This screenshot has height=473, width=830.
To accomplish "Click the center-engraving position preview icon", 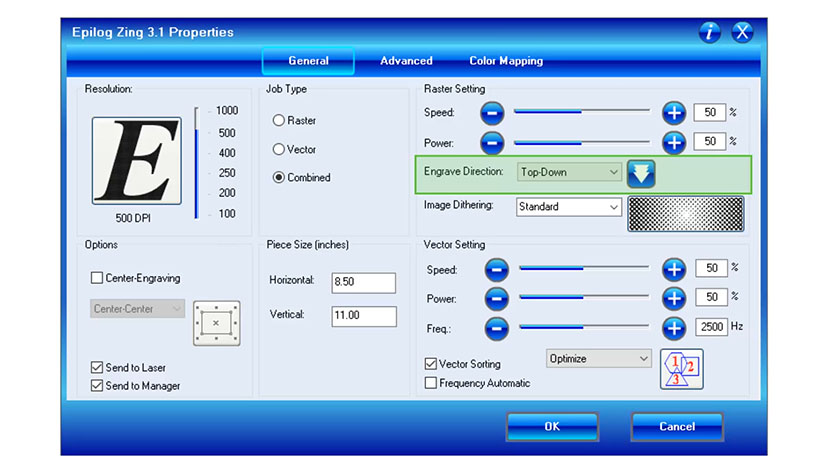I will pyautogui.click(x=215, y=323).
